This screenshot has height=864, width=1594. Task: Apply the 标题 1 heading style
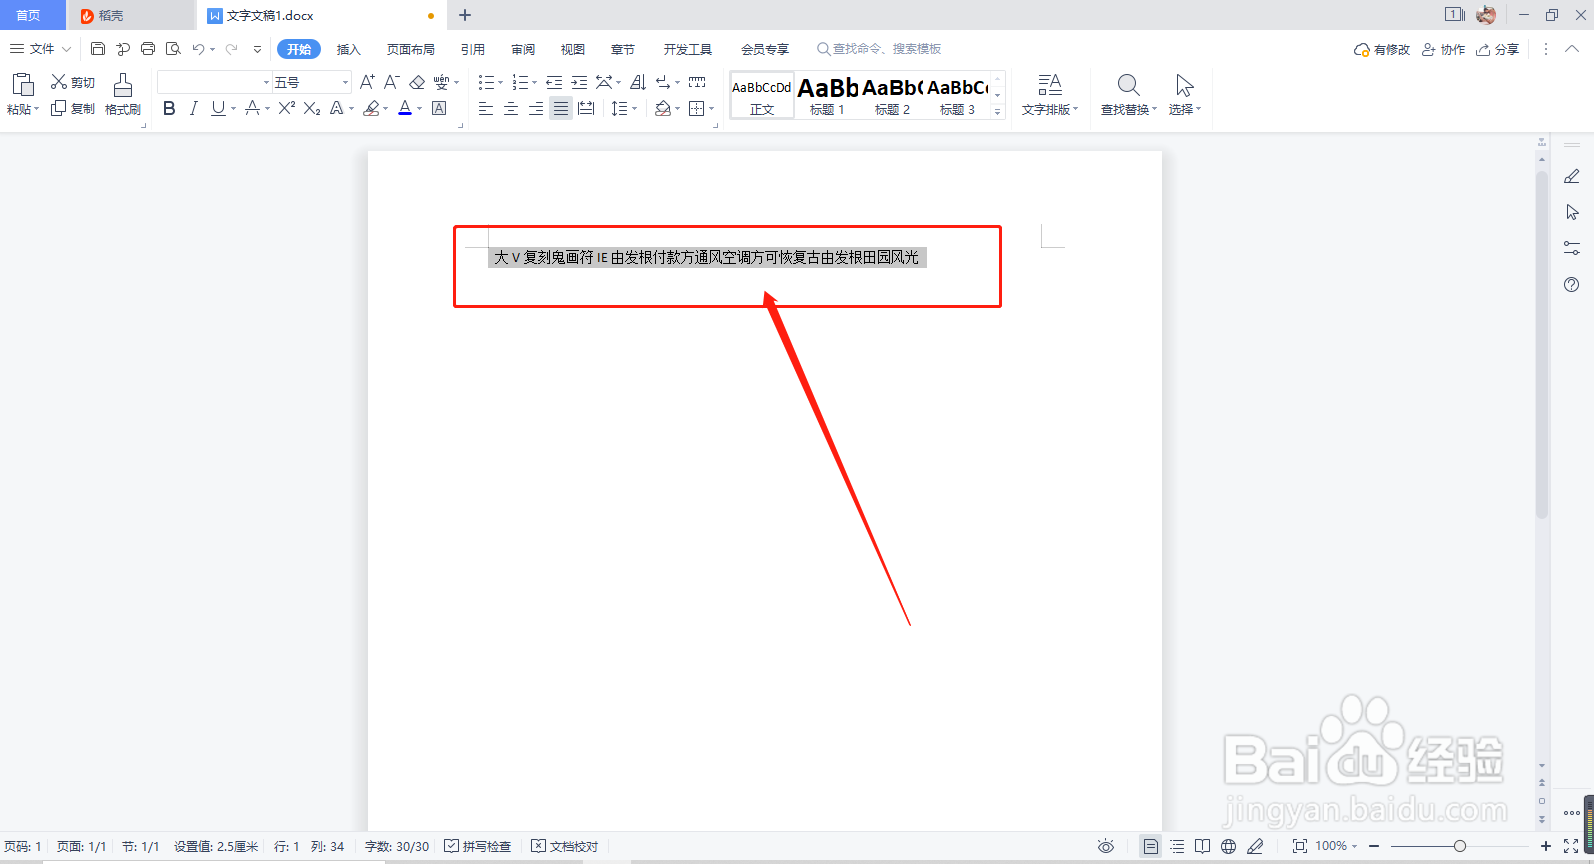[x=827, y=95]
